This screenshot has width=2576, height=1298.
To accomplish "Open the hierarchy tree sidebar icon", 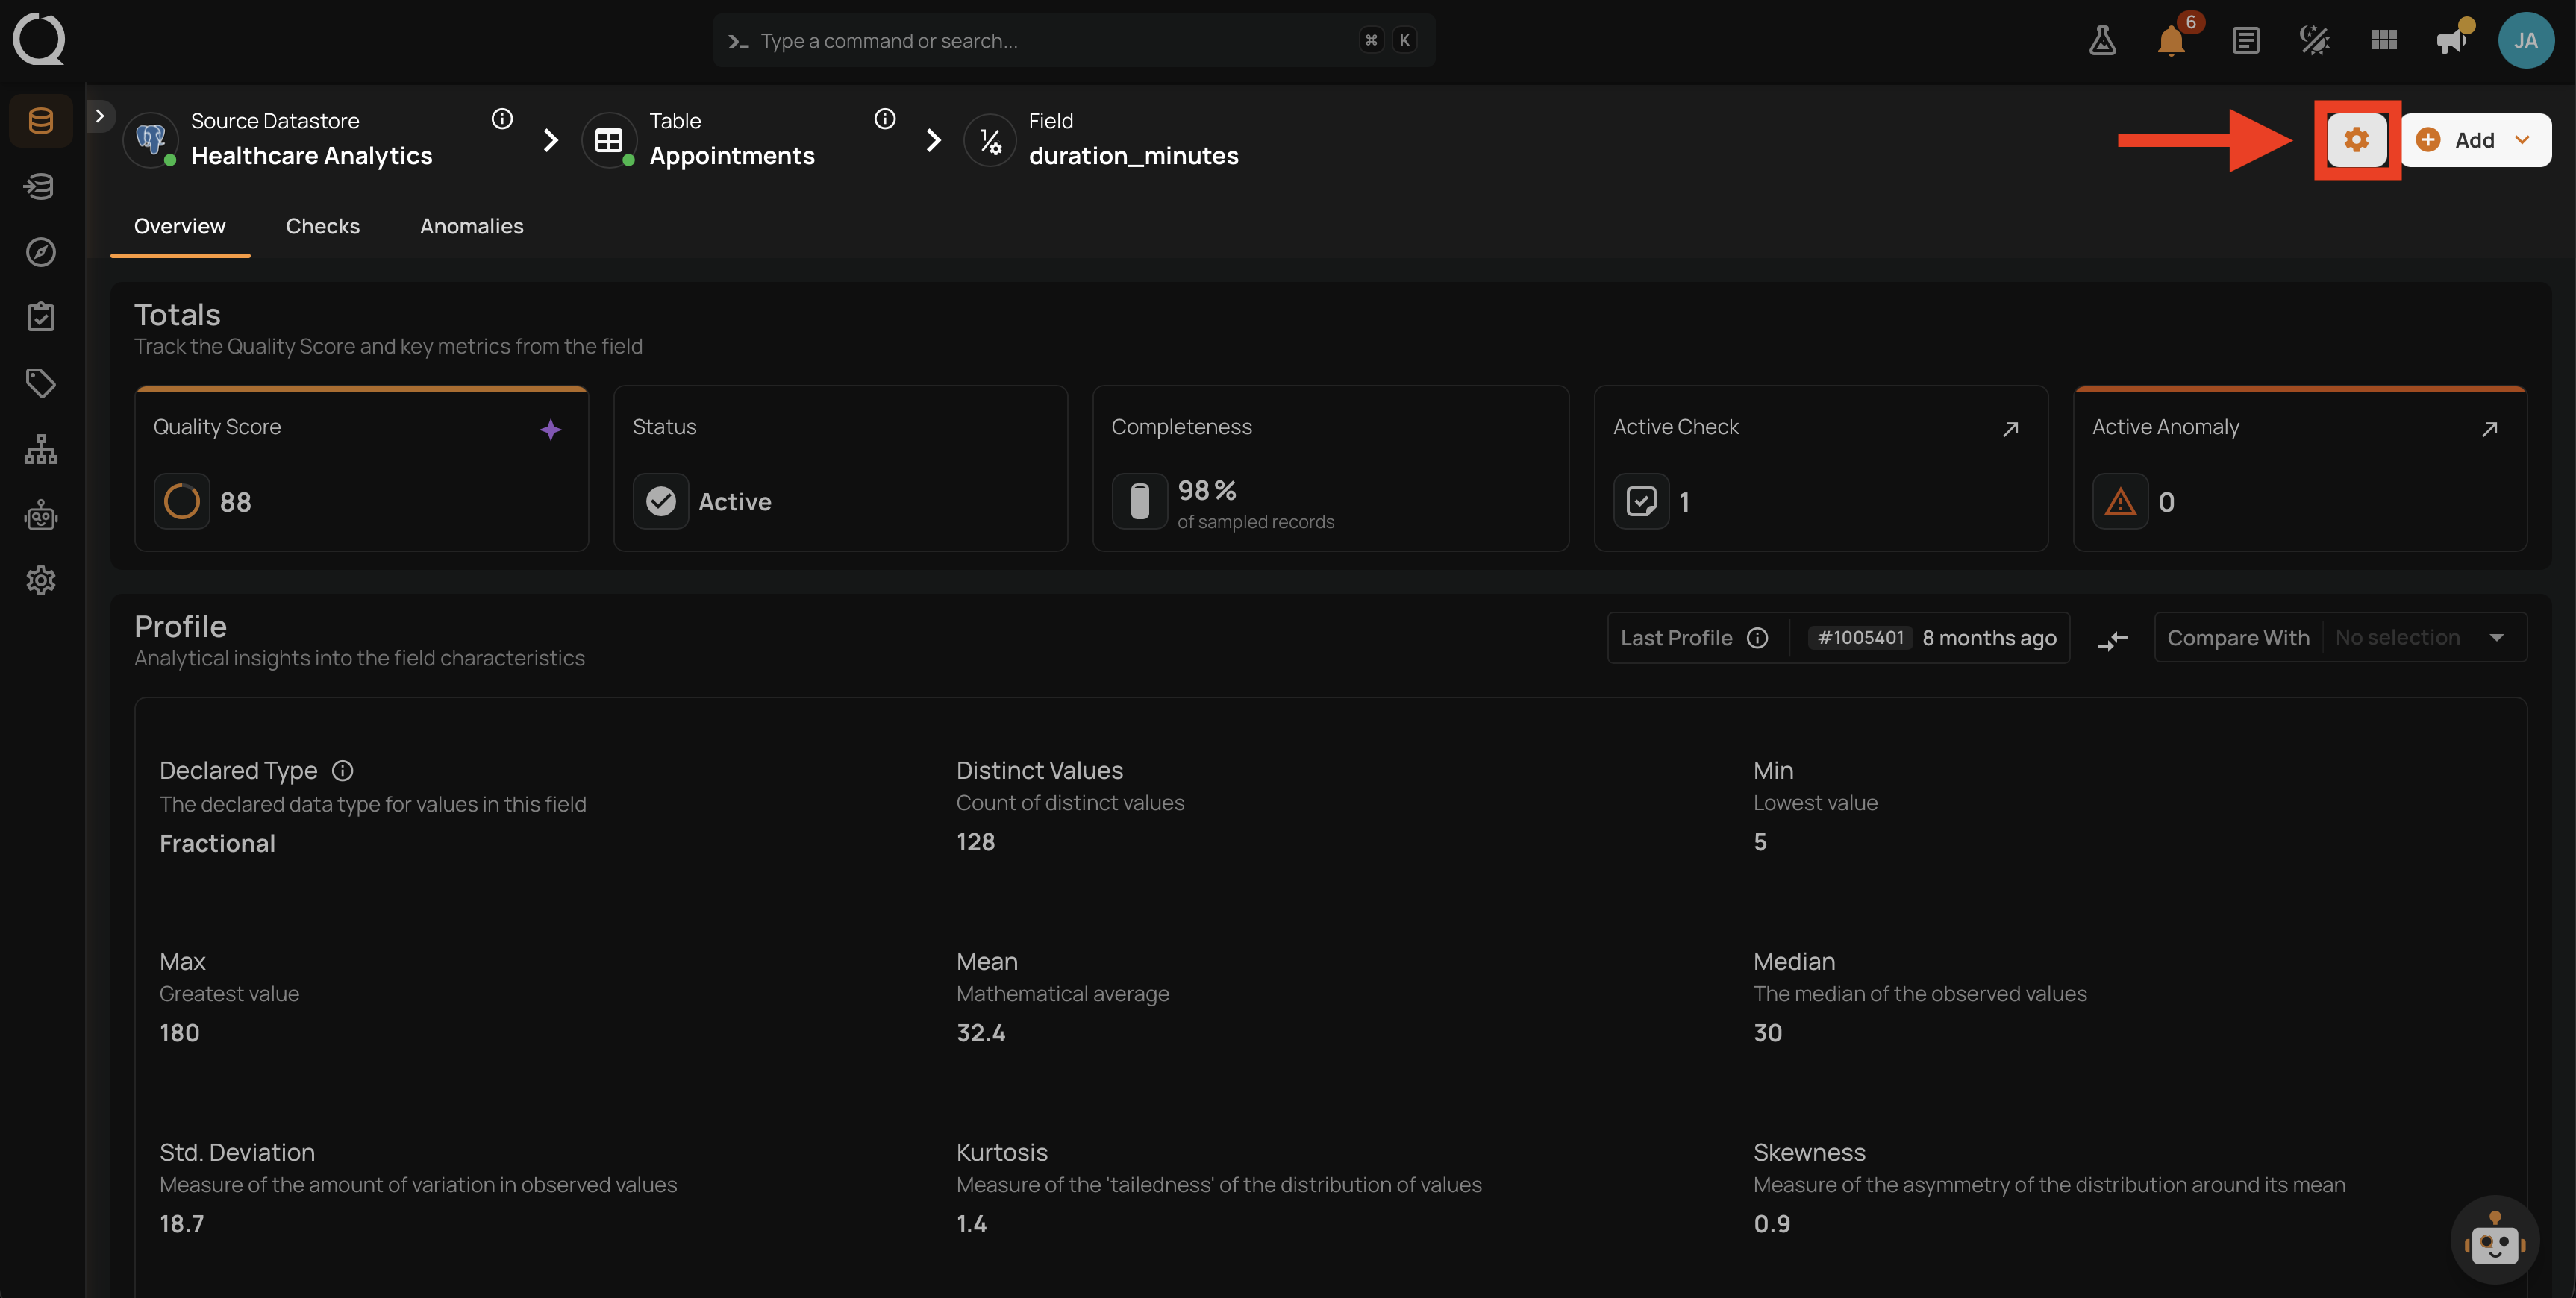I will [41, 449].
